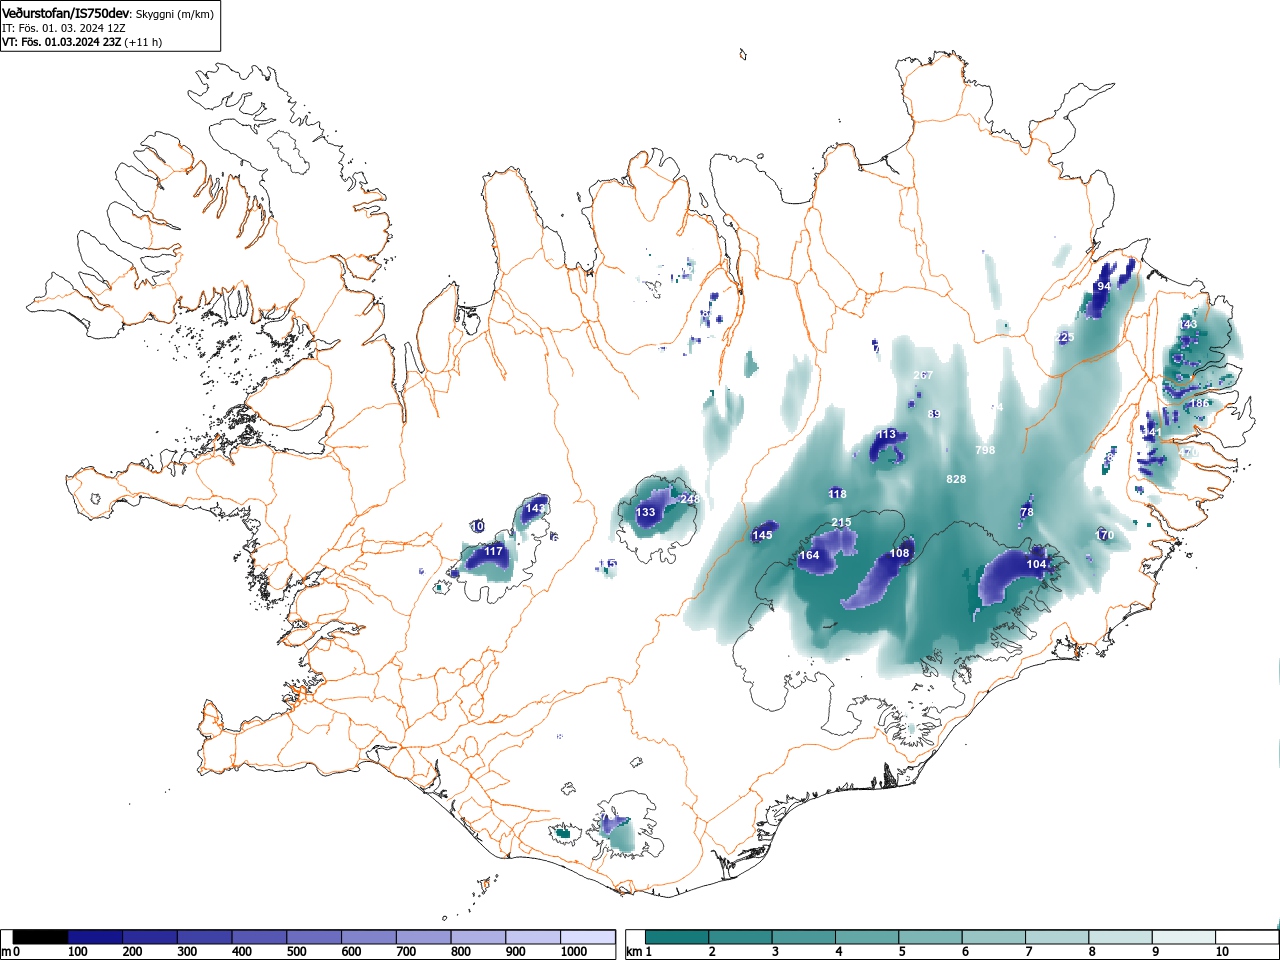Pick the m-scale swatch between 100 and 200
This screenshot has width=1280, height=960.
96,937
